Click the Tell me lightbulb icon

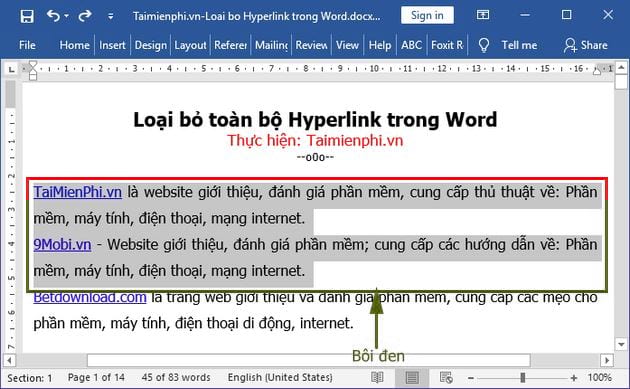[x=484, y=45]
